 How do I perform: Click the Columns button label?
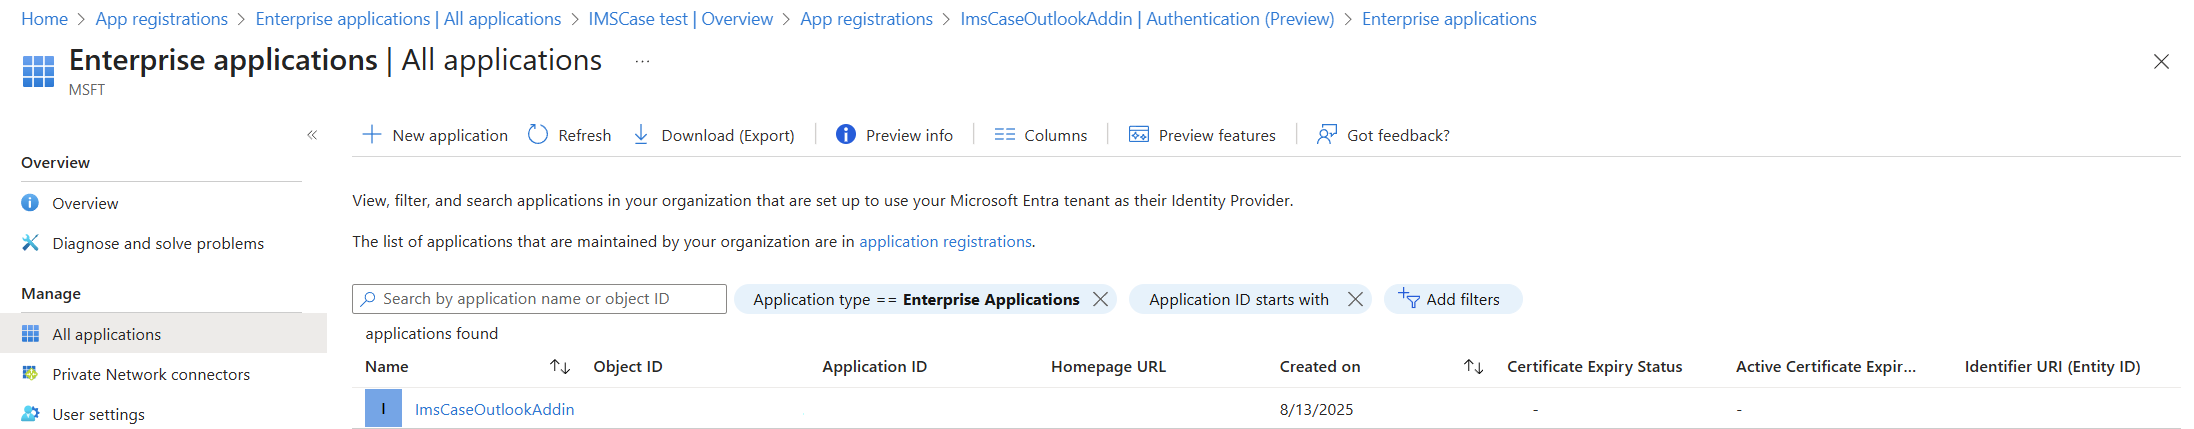tap(1056, 135)
